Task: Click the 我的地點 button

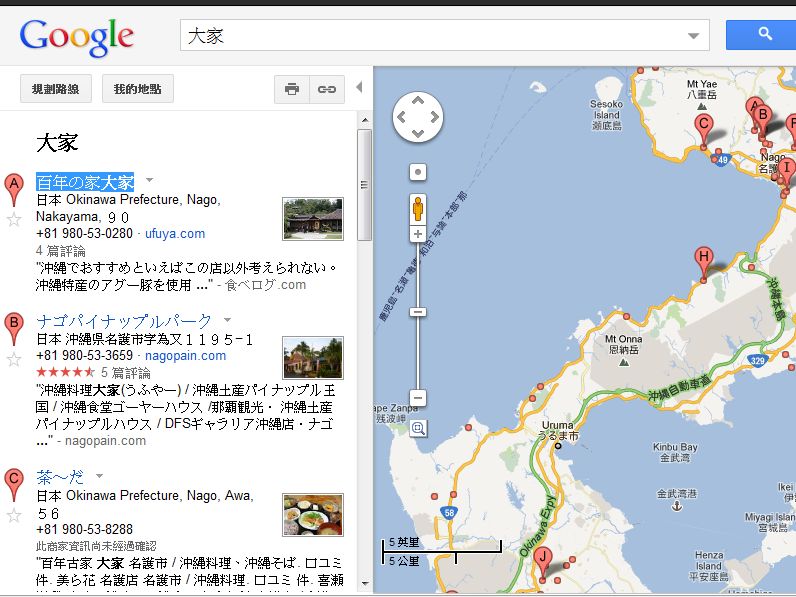Action: click(138, 89)
